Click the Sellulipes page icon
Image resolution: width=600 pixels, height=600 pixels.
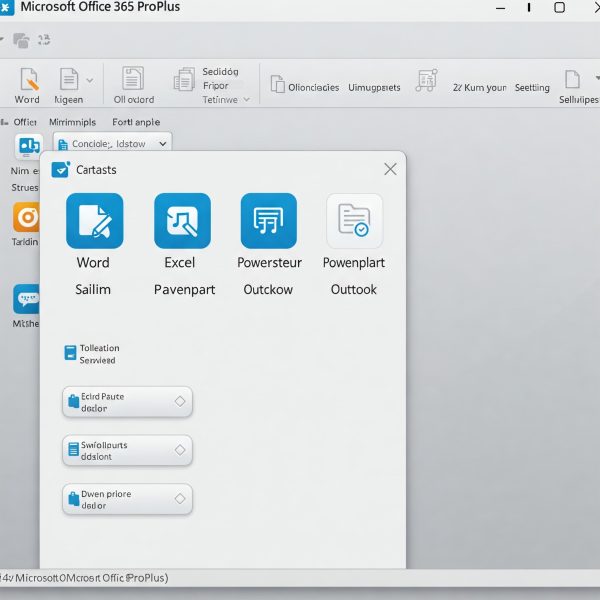click(572, 80)
